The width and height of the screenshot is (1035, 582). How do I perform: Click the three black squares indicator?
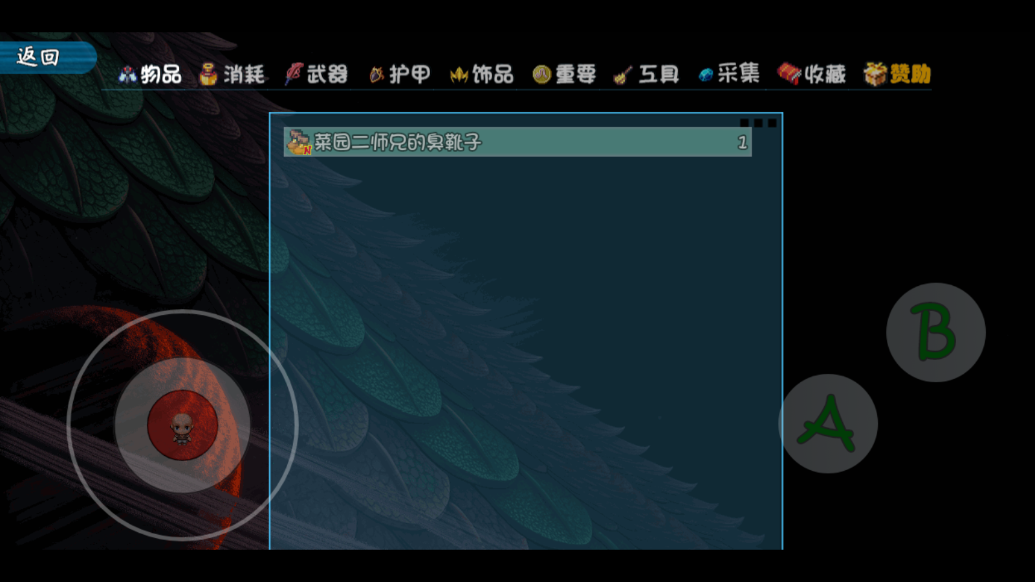758,123
